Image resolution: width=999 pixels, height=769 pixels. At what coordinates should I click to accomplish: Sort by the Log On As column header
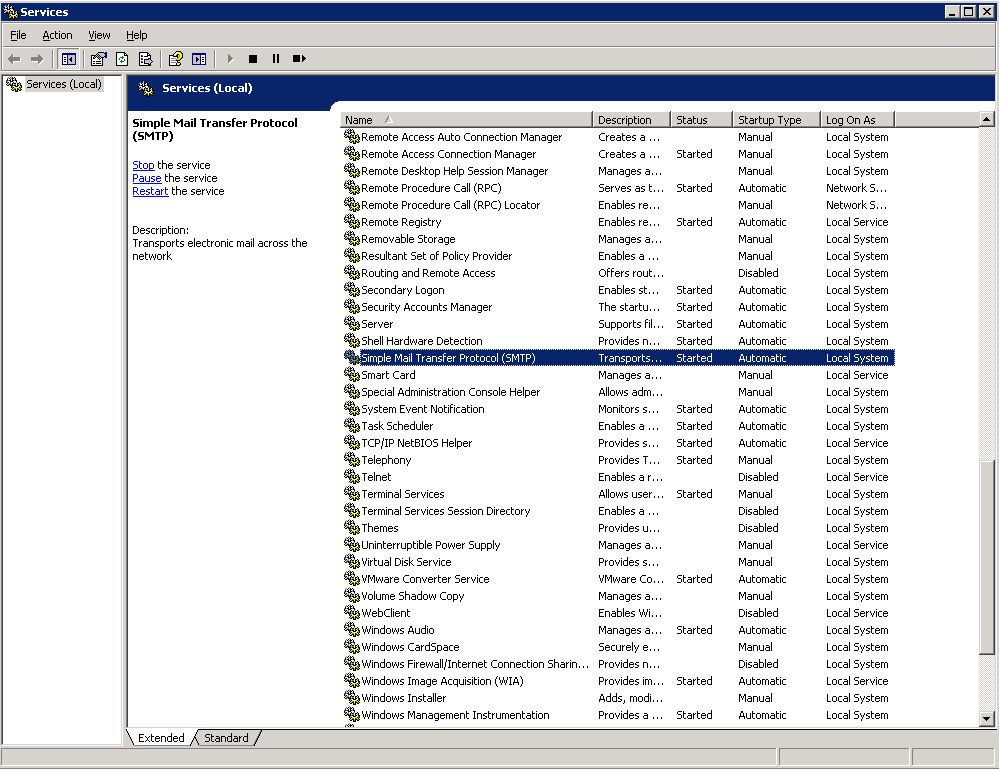click(858, 120)
